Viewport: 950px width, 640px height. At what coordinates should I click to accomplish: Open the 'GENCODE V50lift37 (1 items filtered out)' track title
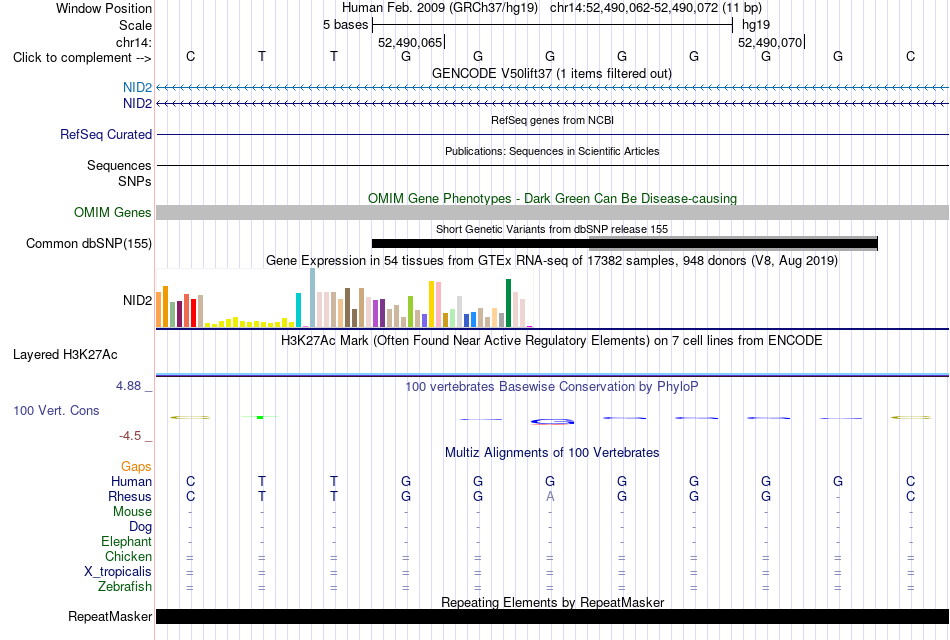pyautogui.click(x=552, y=73)
